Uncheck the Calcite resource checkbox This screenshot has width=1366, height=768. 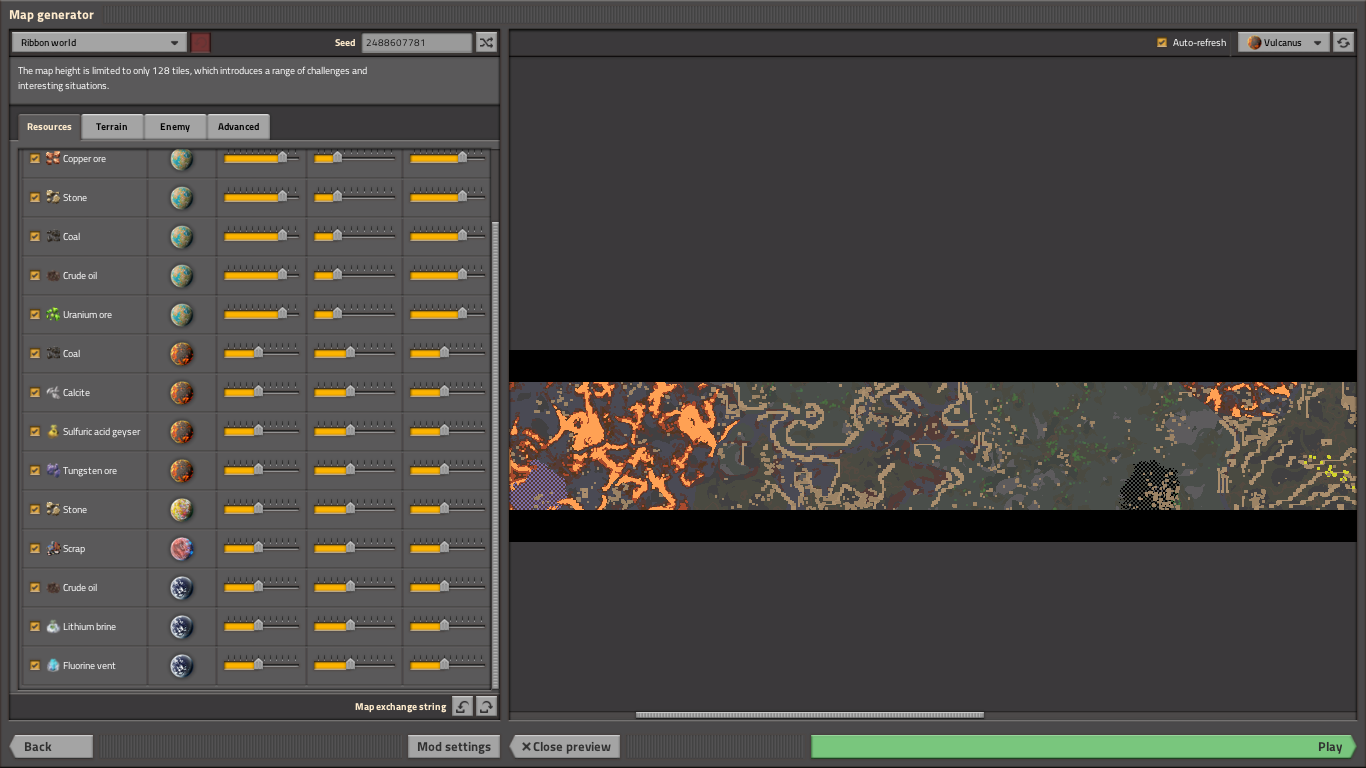click(35, 393)
